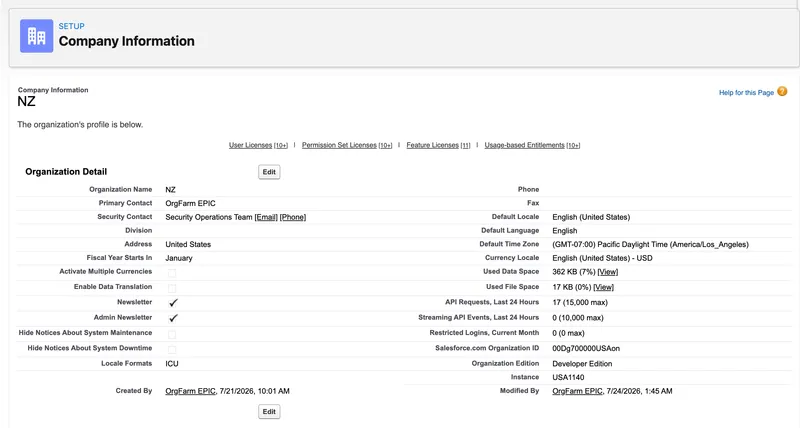Click the Locale Formats value ICU
The image size is (800, 428).
172,364
